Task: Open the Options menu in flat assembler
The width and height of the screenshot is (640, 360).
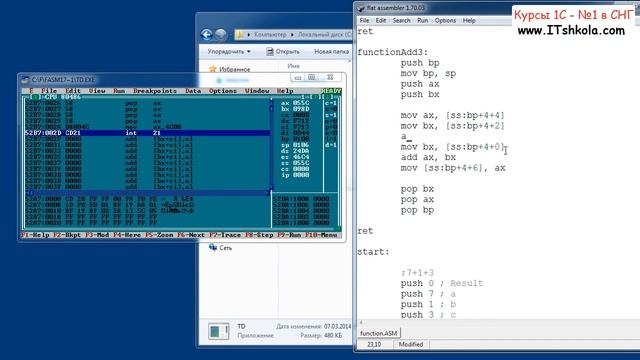Action: click(445, 20)
